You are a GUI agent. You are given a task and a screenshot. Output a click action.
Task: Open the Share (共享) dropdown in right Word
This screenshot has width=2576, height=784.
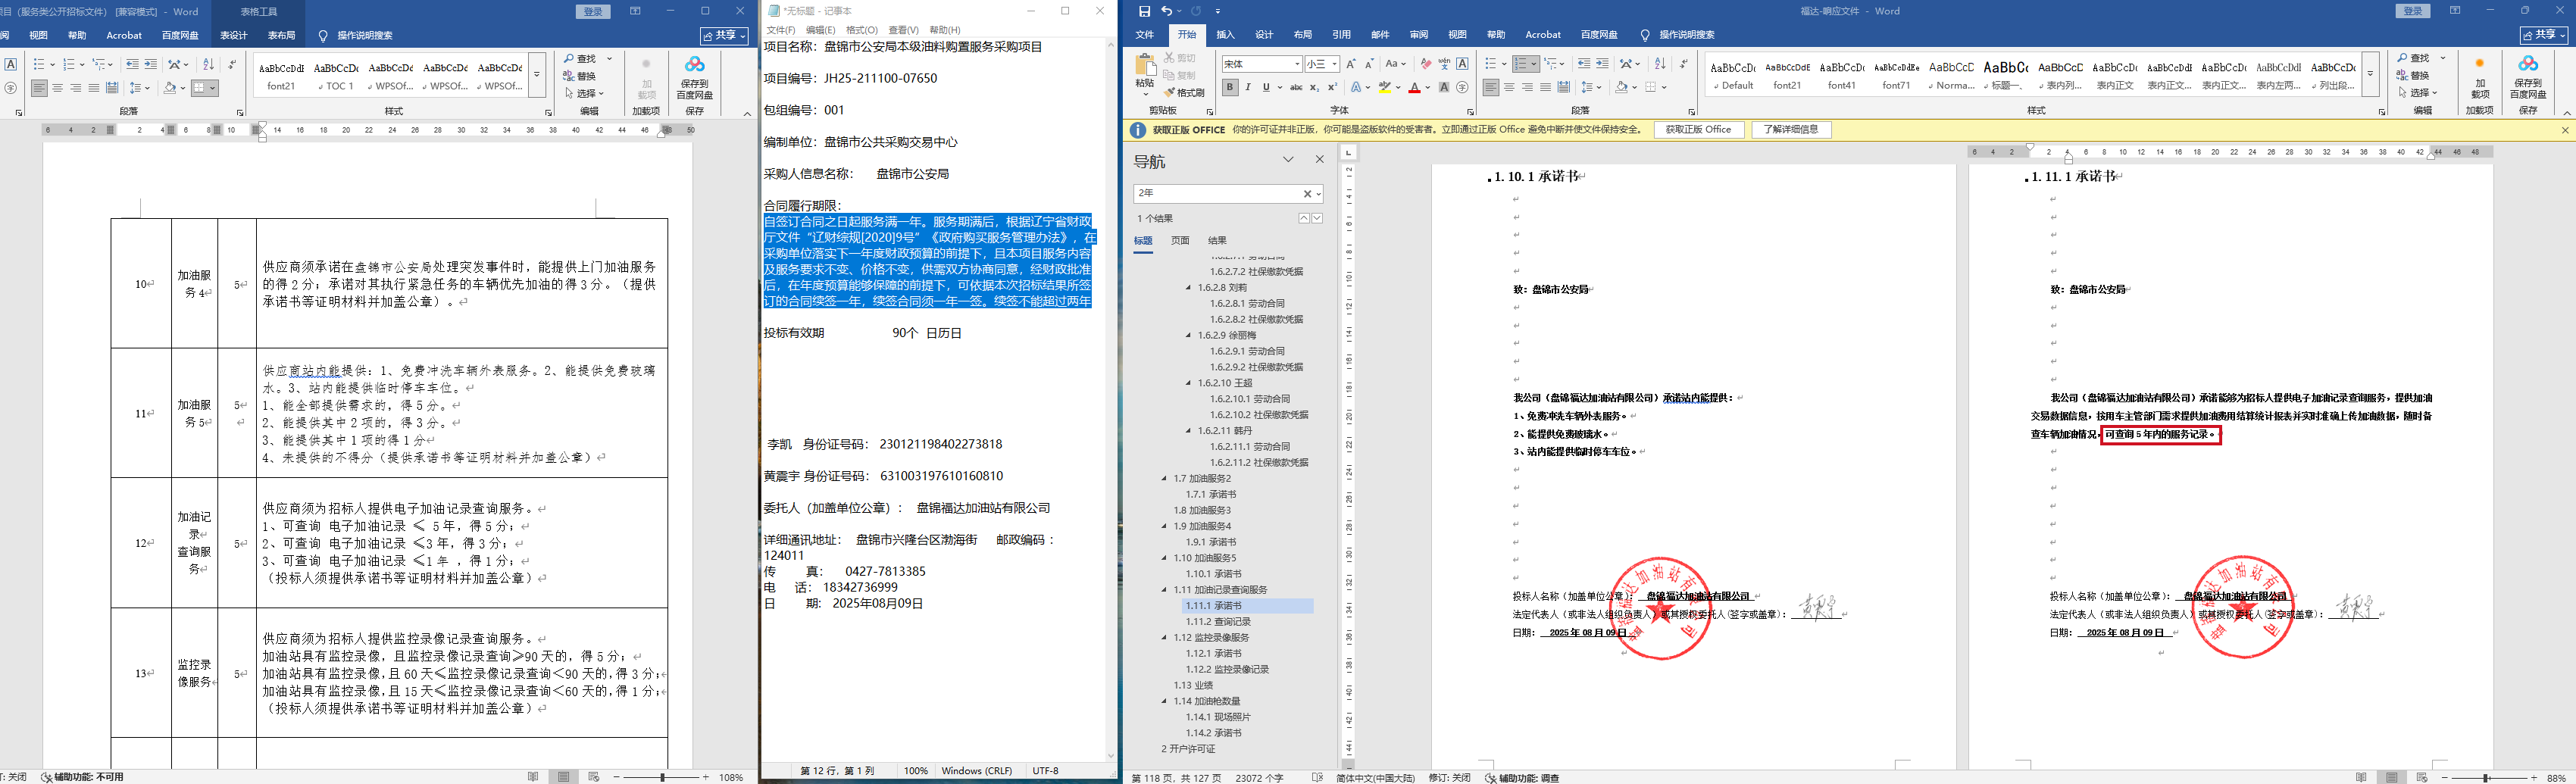(x=2543, y=35)
